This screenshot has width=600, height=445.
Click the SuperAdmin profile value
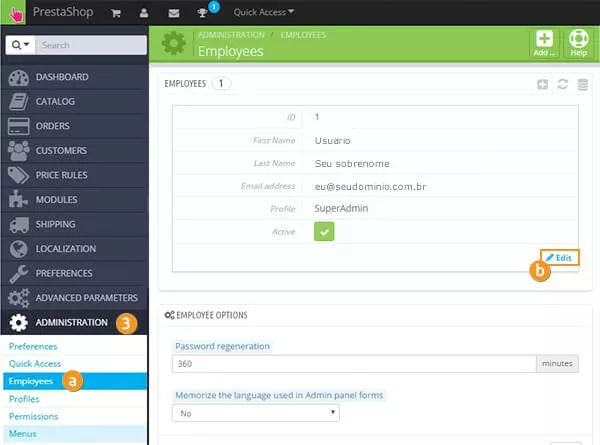pyautogui.click(x=341, y=209)
